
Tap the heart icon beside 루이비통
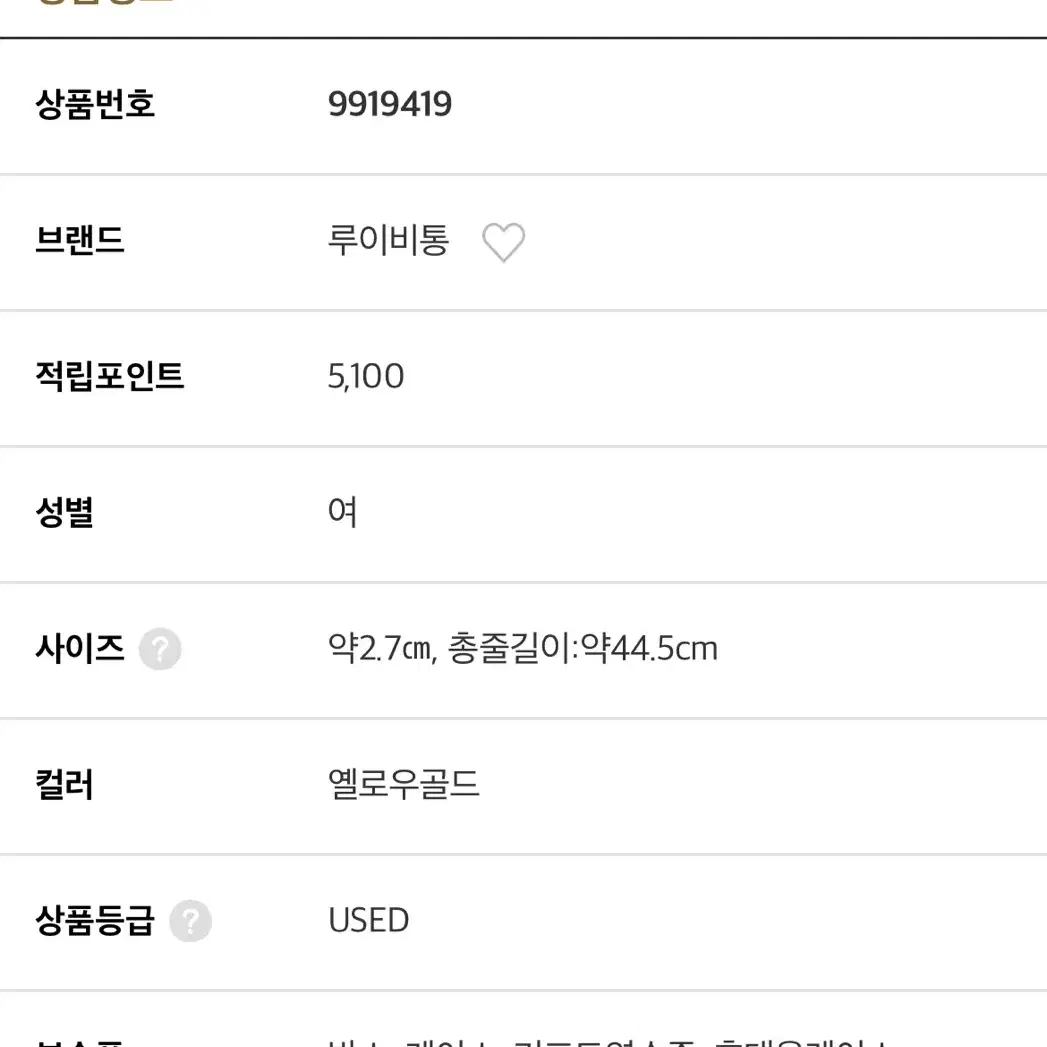tap(503, 242)
